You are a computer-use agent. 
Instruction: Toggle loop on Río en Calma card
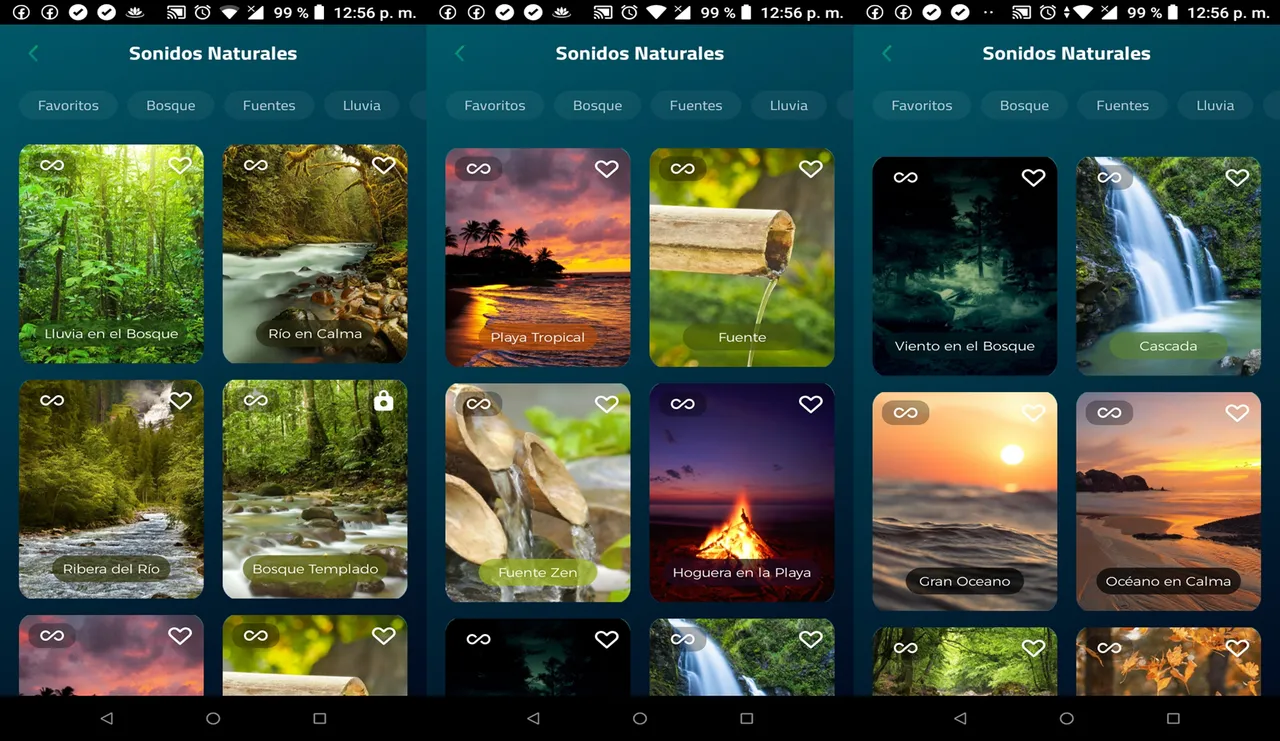(256, 165)
